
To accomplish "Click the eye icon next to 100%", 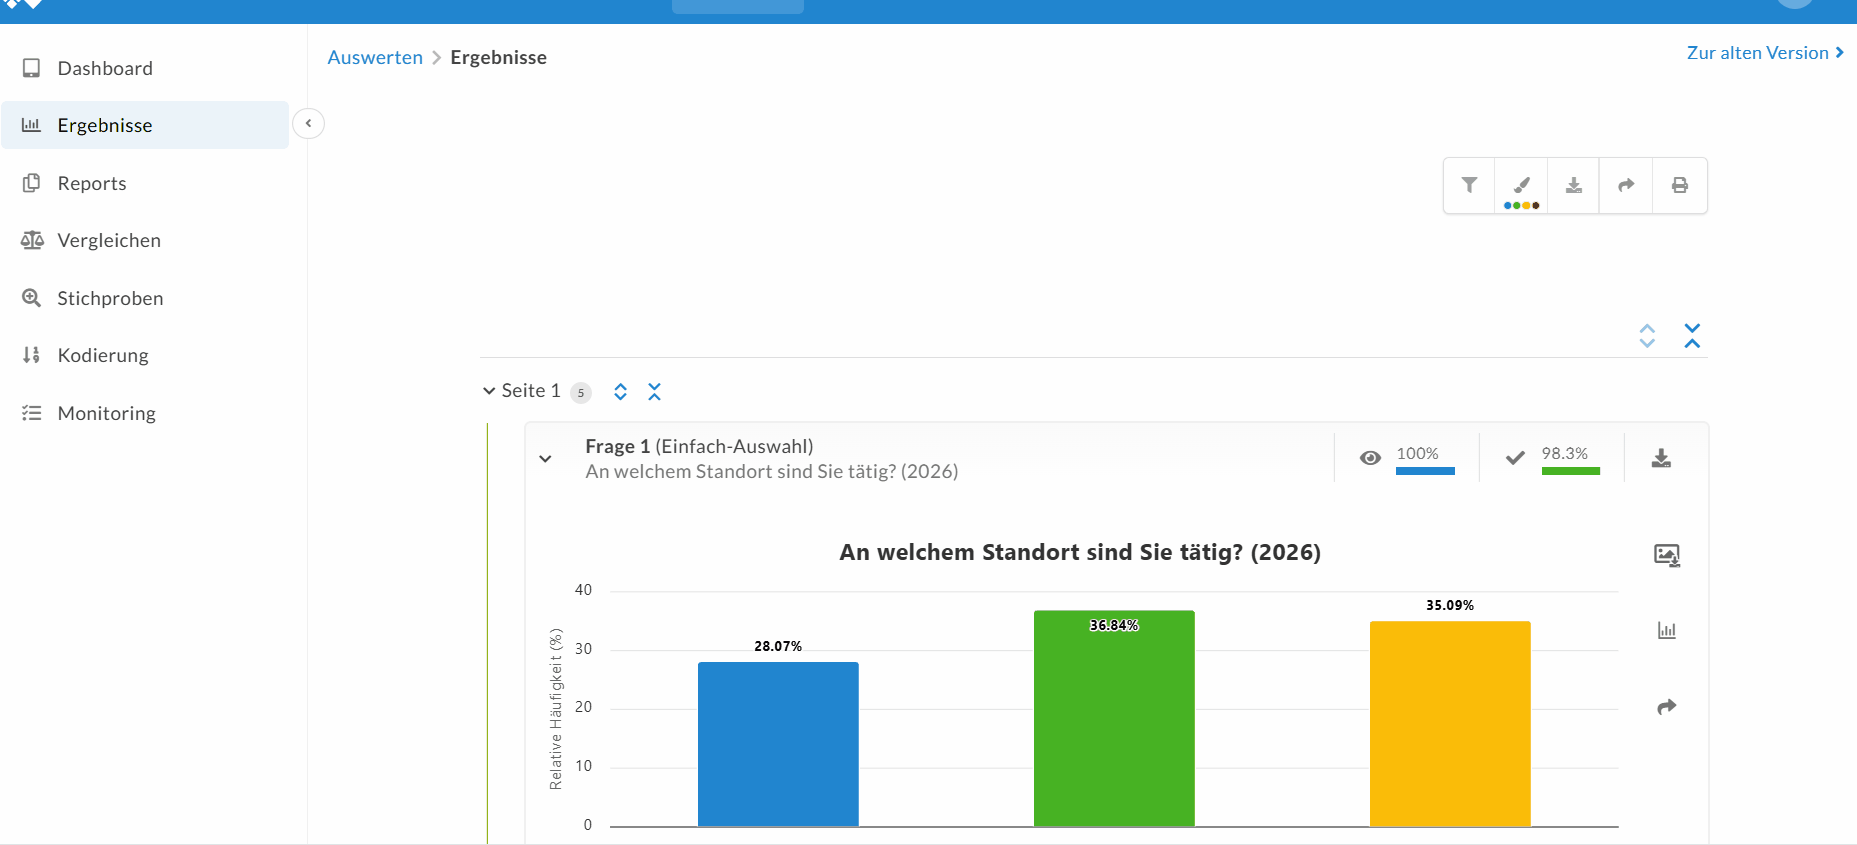I will 1370,458.
